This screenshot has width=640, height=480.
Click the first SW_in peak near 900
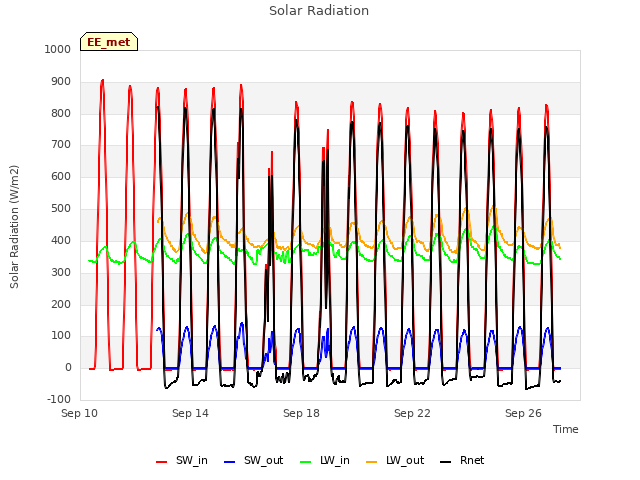point(102,80)
